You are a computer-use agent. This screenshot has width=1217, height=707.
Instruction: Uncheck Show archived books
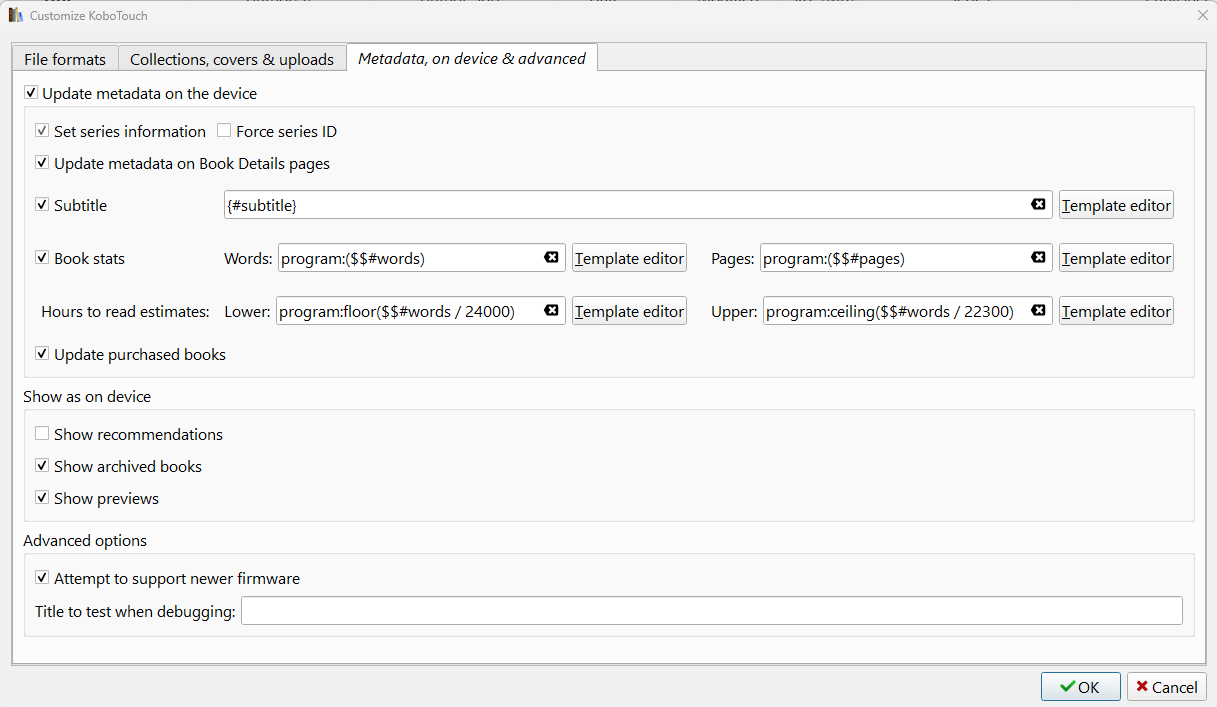(42, 466)
